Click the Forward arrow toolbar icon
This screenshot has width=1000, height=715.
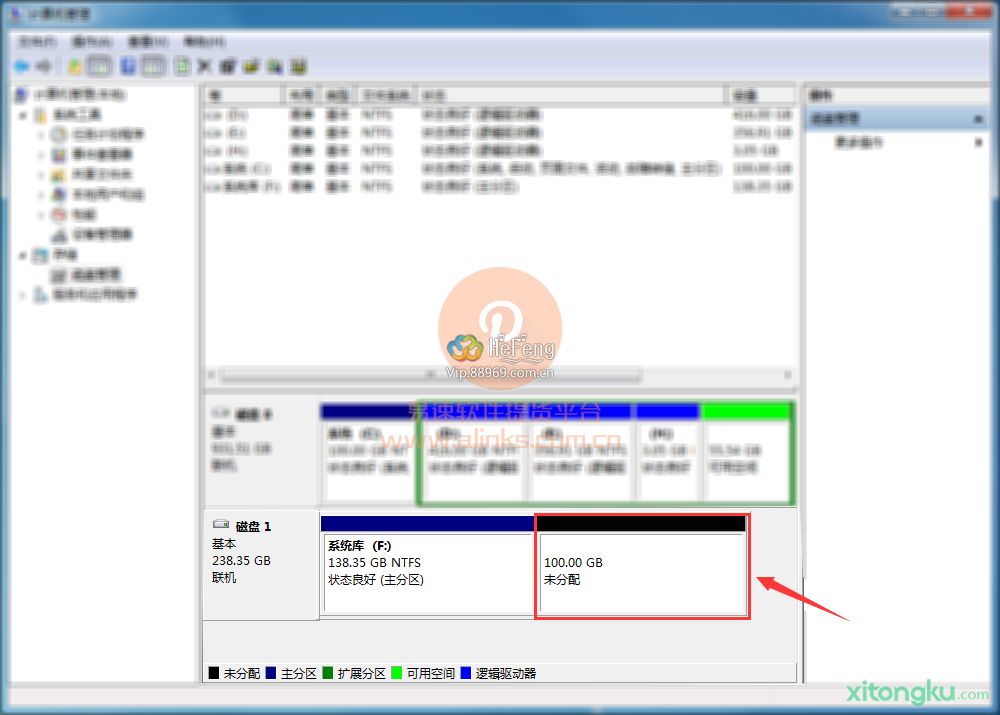(x=43, y=66)
